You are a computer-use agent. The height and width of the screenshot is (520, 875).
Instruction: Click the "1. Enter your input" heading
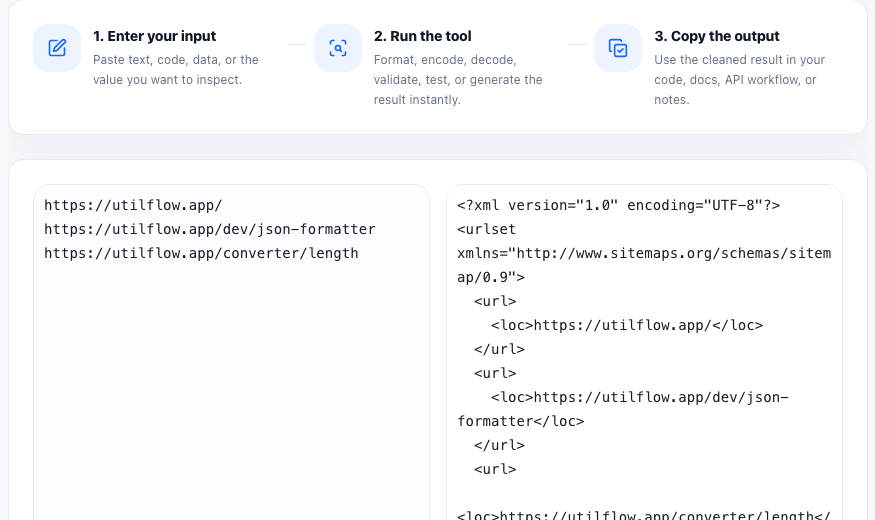(x=155, y=36)
